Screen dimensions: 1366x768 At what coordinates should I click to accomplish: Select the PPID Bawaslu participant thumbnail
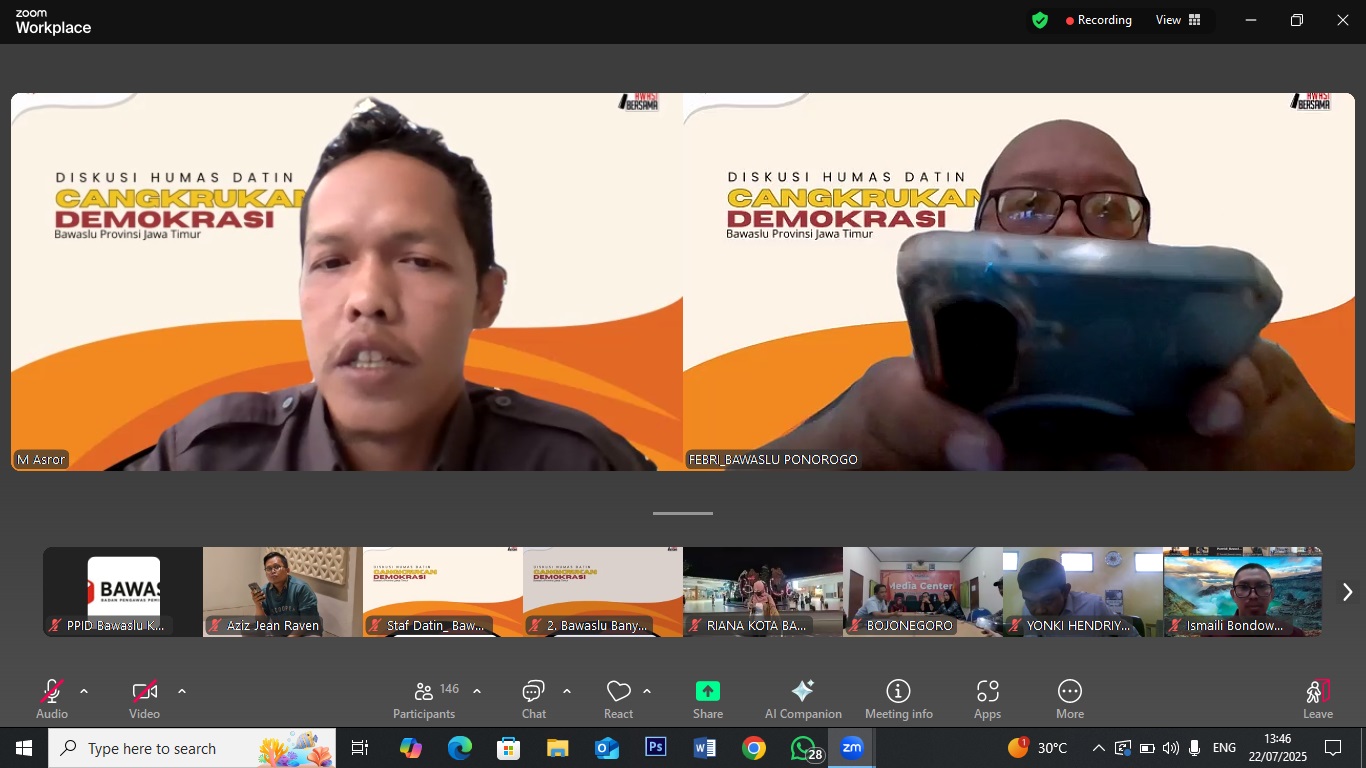click(123, 592)
